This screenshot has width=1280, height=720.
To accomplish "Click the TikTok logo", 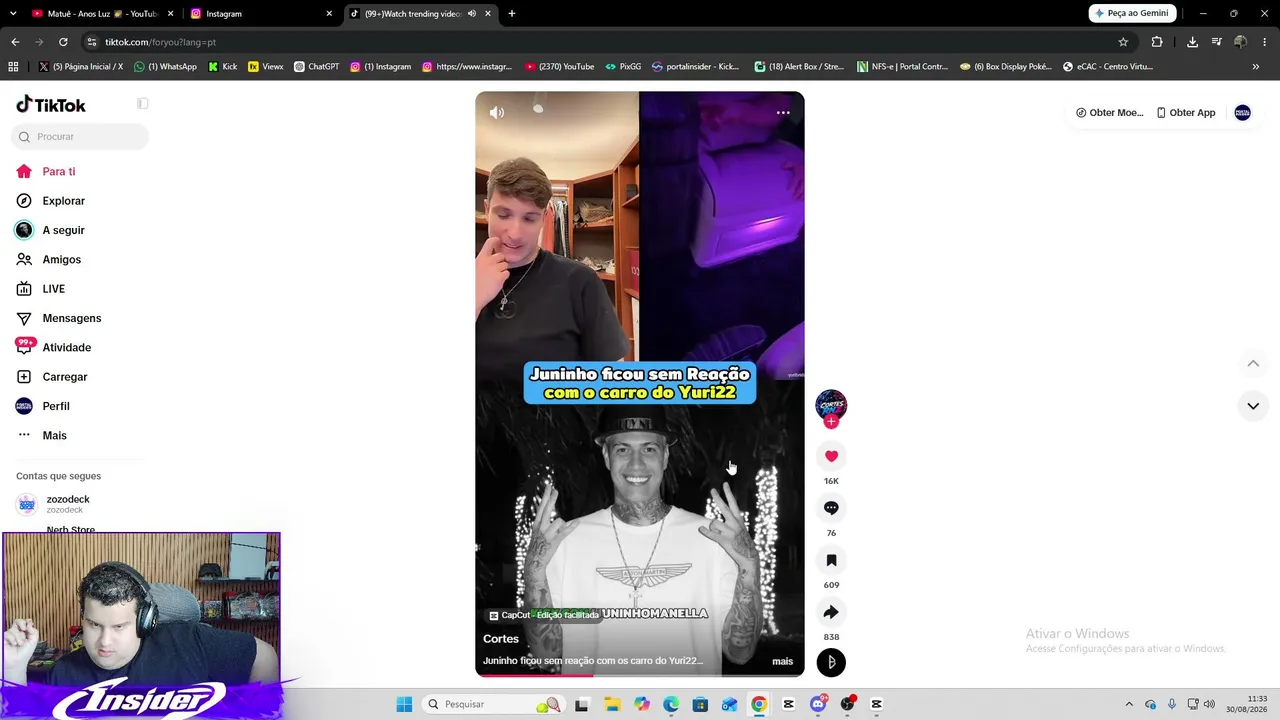I will click(51, 105).
